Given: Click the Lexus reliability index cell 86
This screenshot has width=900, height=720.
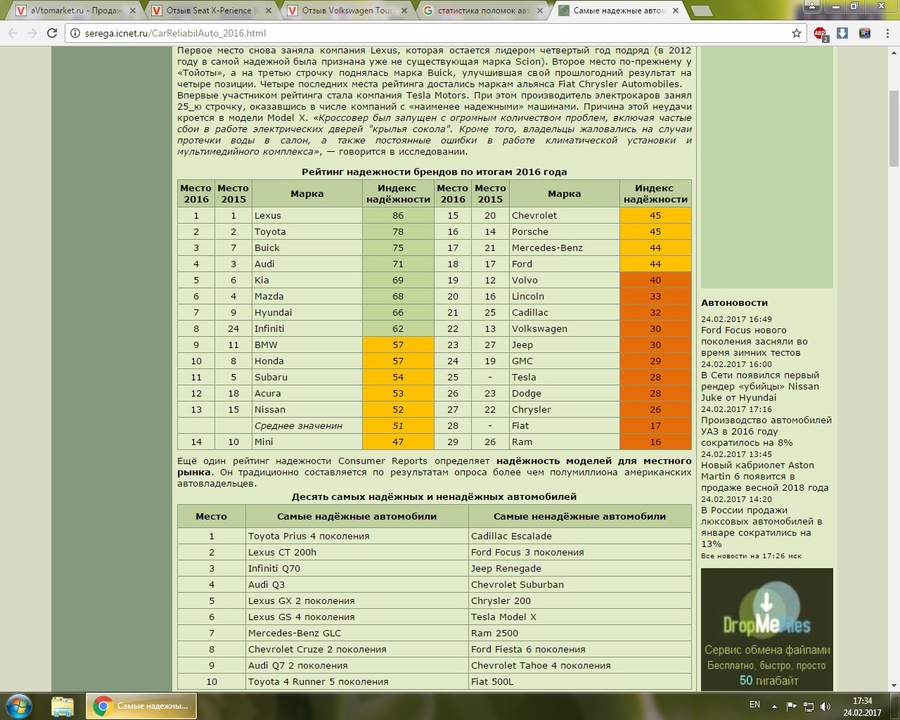Looking at the screenshot, I should pos(398,215).
